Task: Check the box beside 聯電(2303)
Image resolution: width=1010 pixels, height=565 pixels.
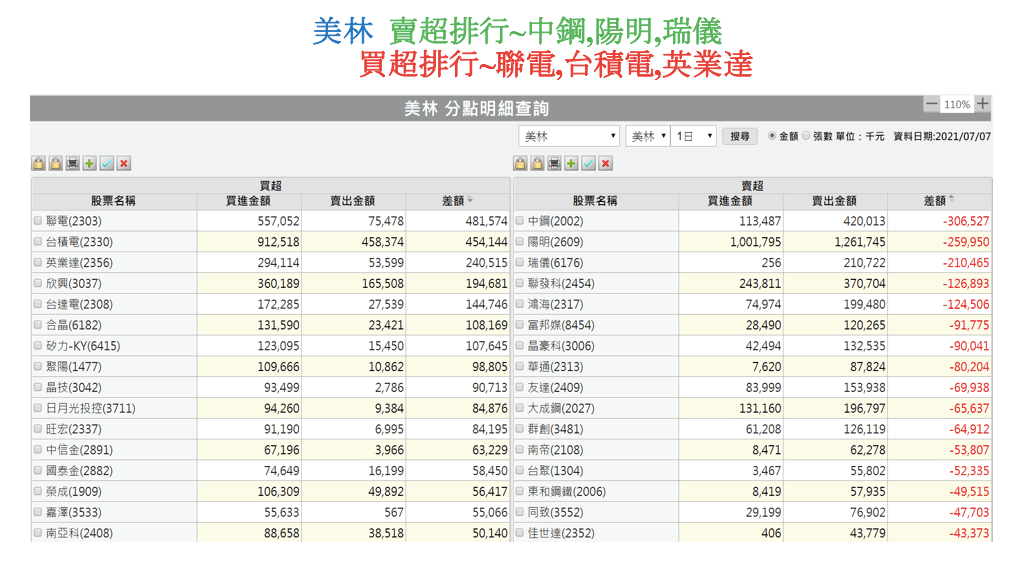Action: click(x=38, y=221)
